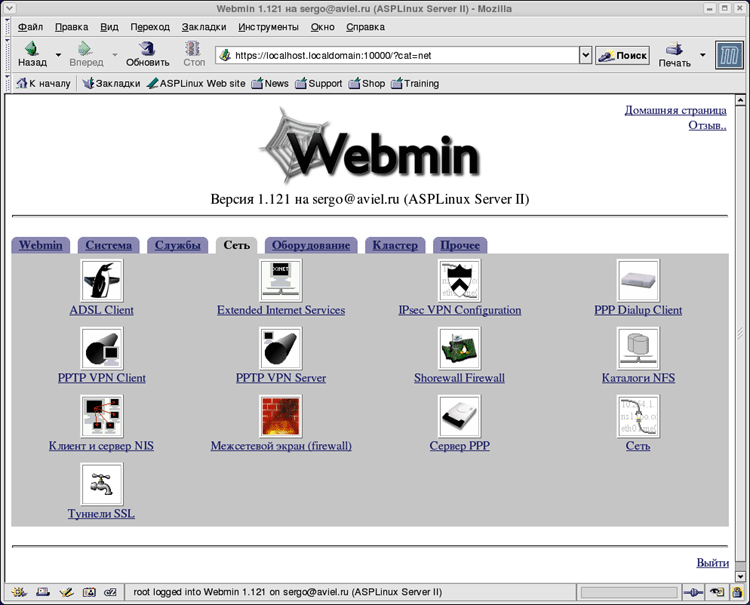Viewport: 750px width, 605px height.
Task: Click the vertical scrollbar down arrow
Action: 740,577
